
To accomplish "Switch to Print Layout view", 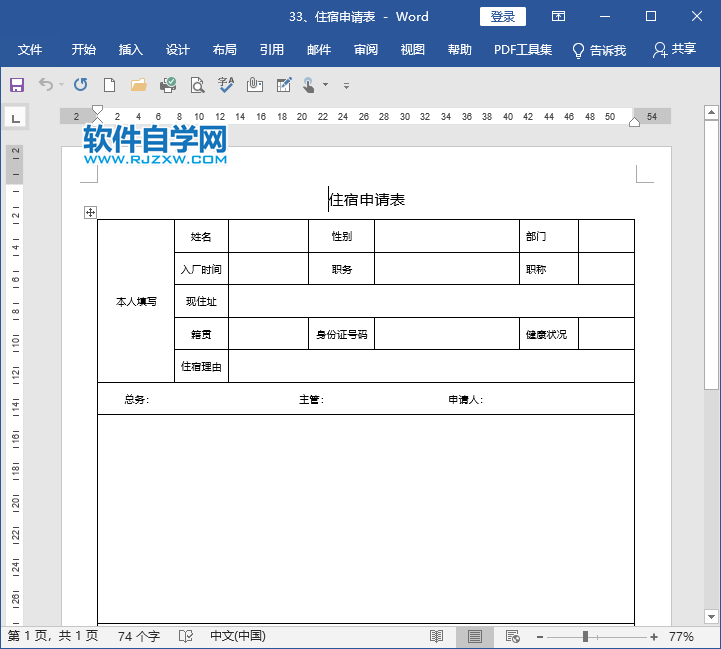I will coord(475,636).
